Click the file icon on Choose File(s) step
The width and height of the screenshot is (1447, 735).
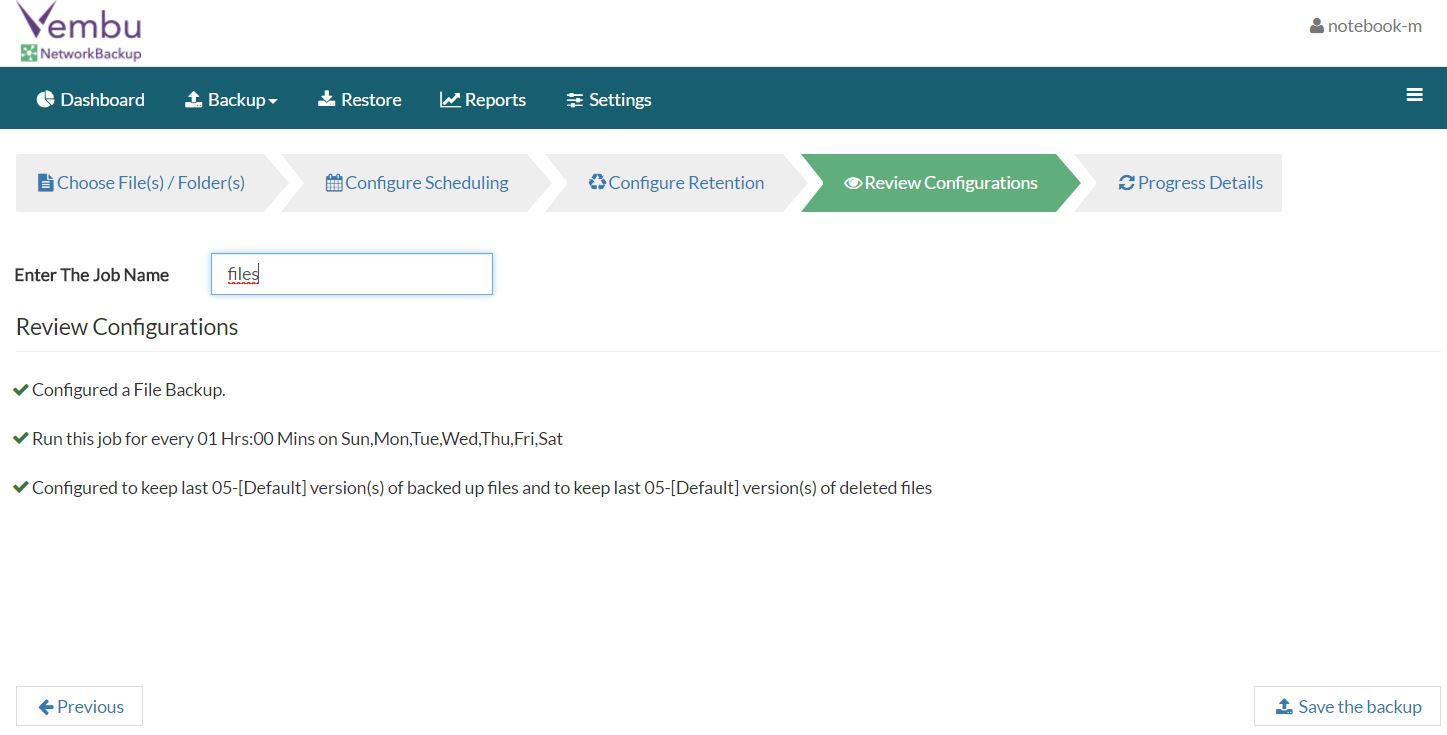tap(46, 182)
